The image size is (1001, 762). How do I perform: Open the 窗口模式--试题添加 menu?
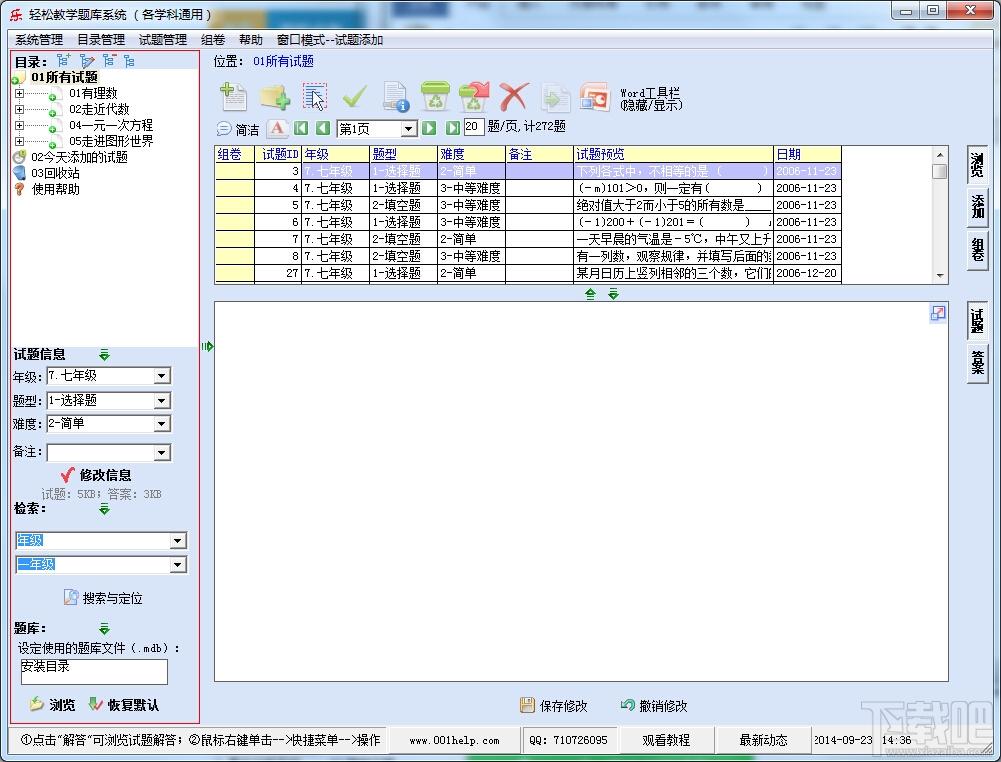click(x=329, y=40)
